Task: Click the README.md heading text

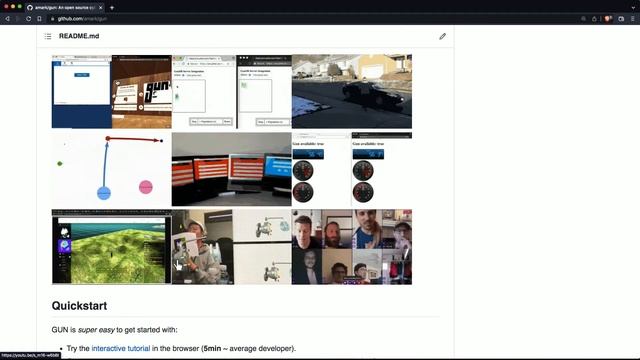Action: [x=79, y=36]
